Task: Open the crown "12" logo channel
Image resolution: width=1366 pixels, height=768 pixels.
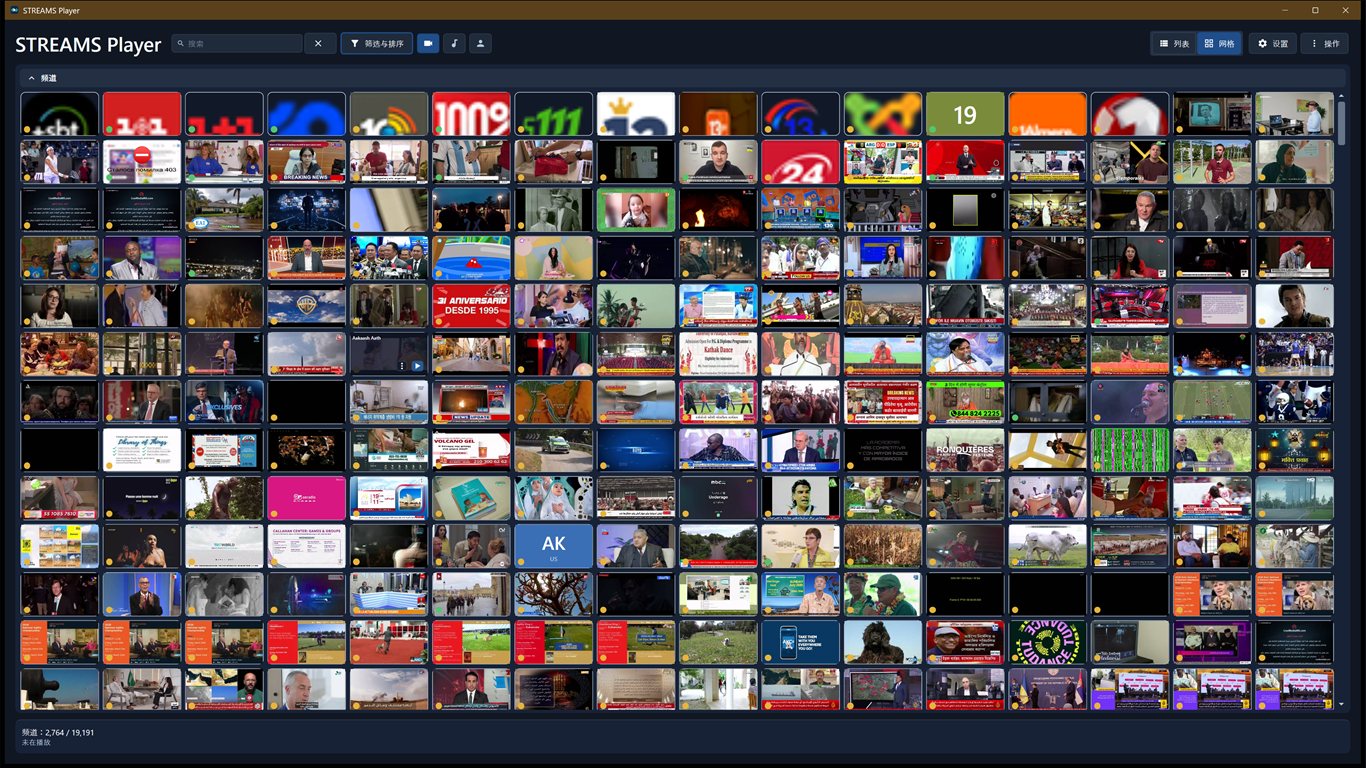Action: pyautogui.click(x=636, y=114)
